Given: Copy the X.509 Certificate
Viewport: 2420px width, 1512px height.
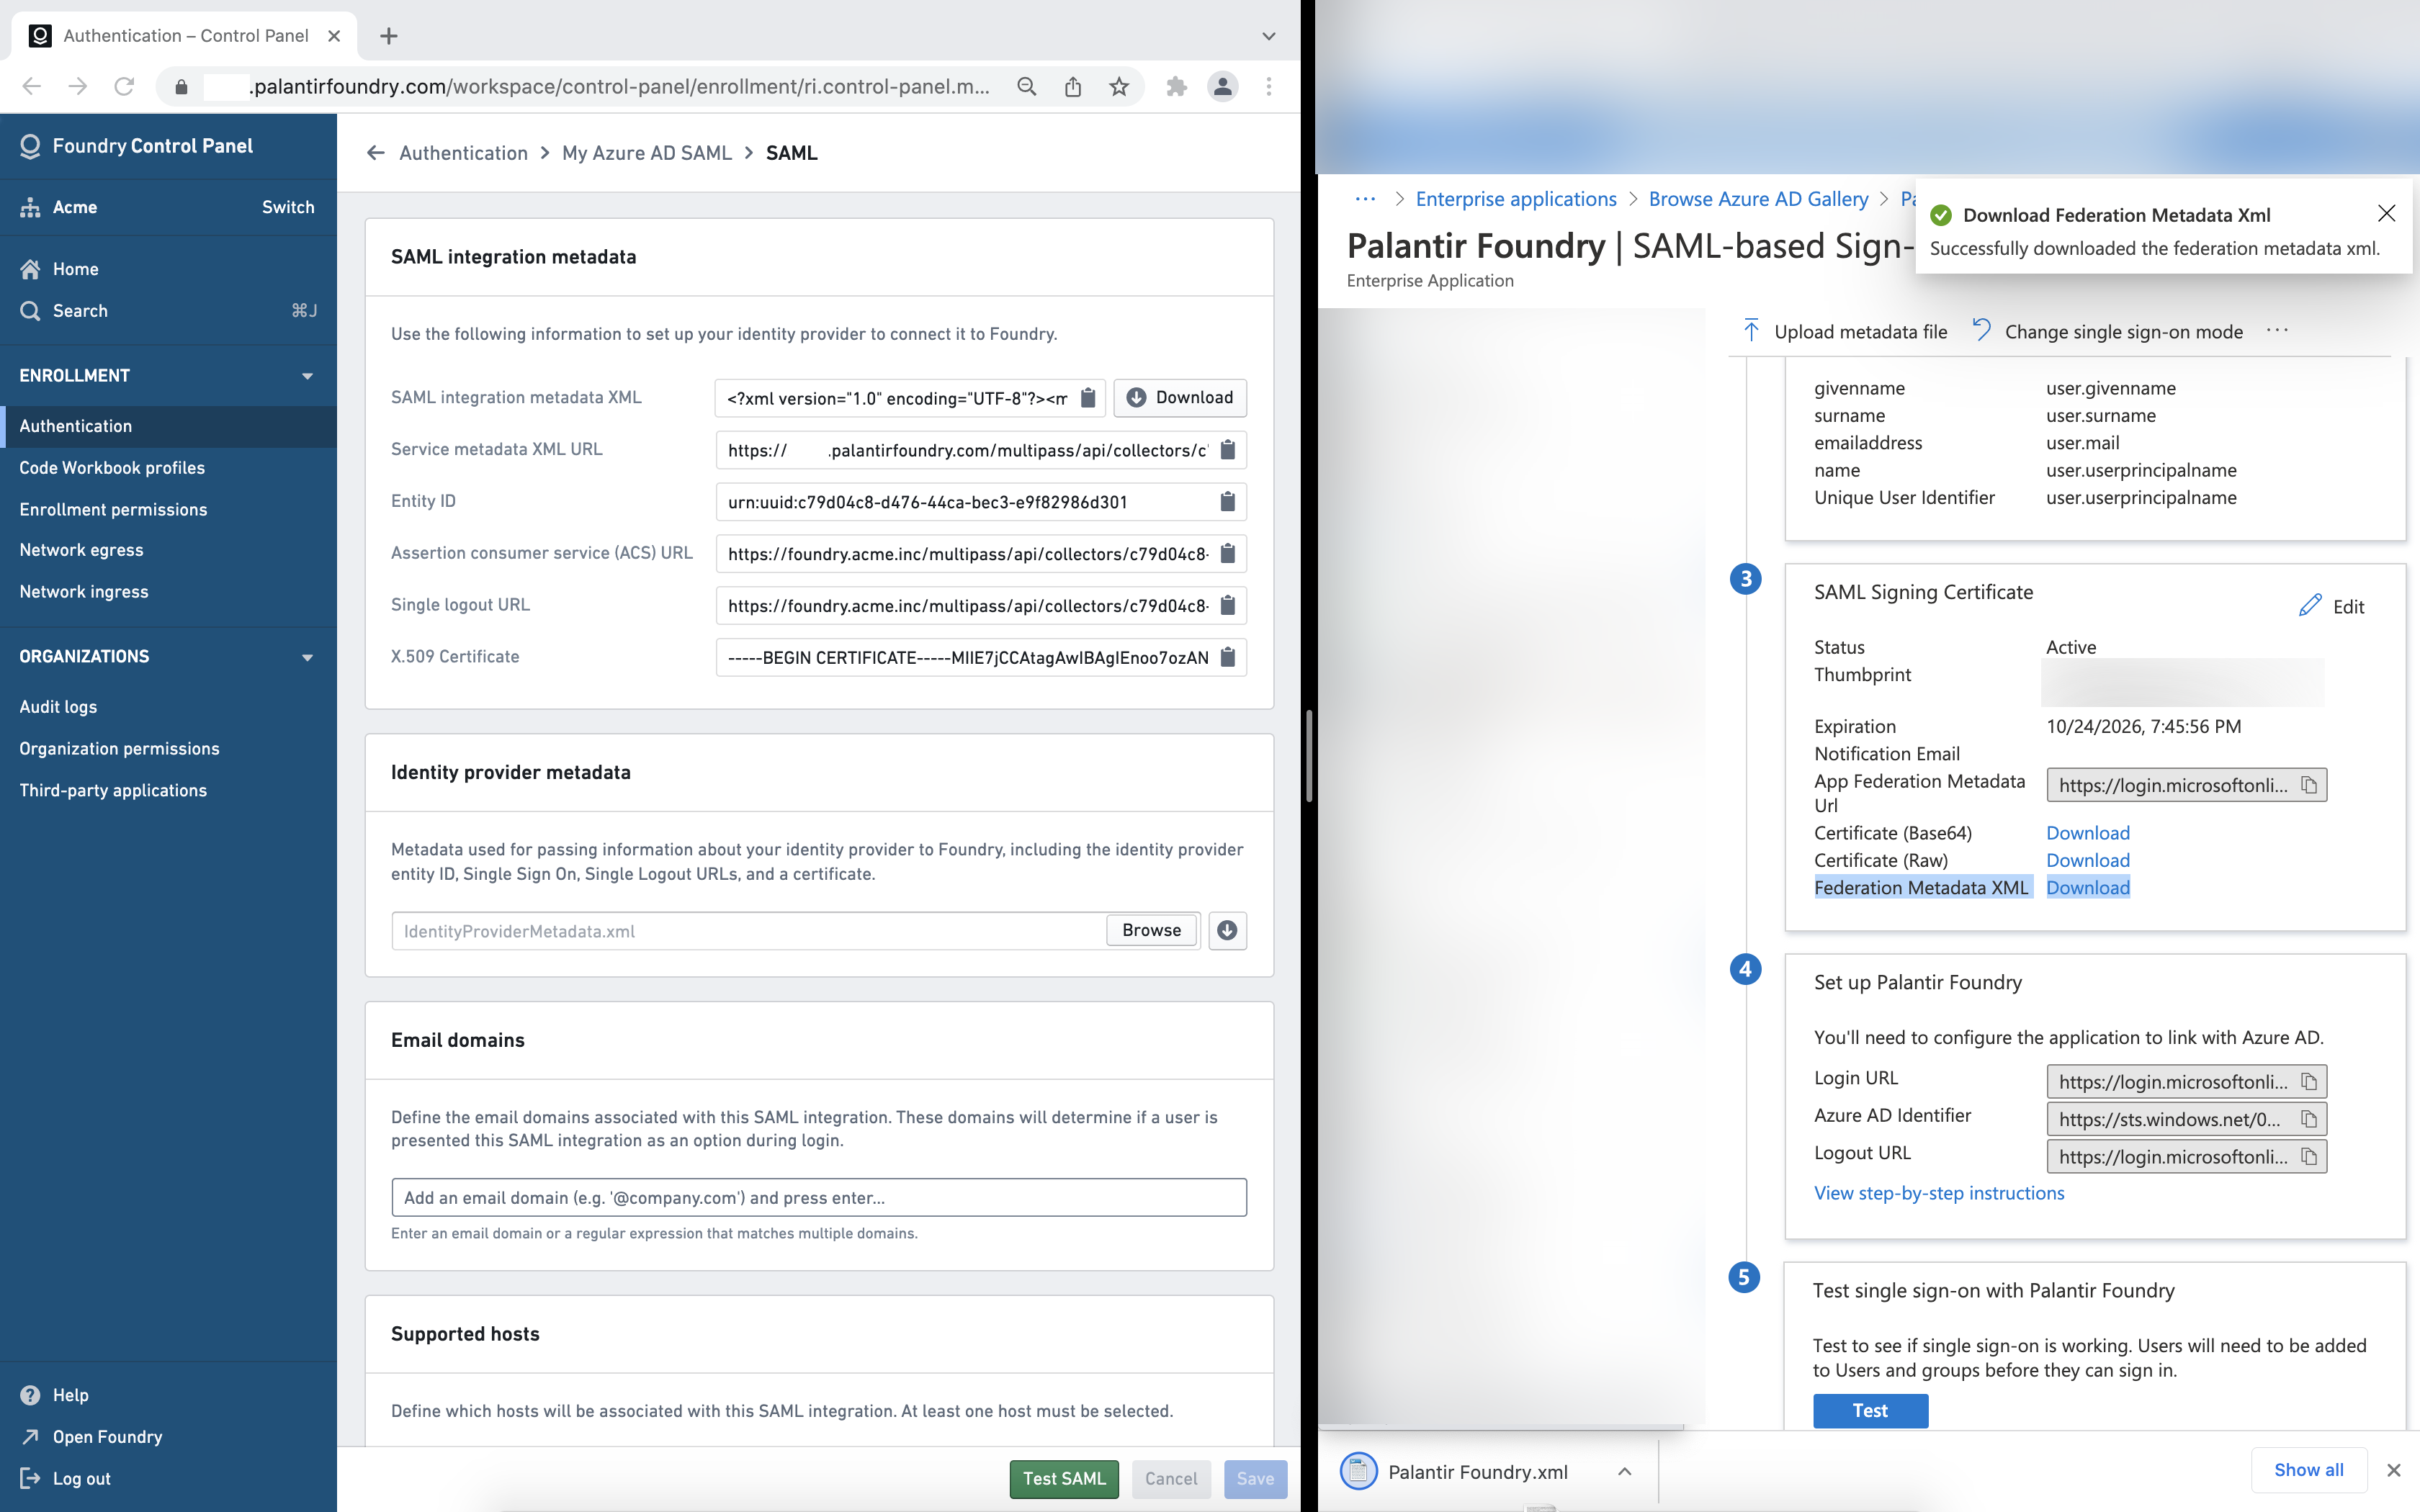Looking at the screenshot, I should 1228,657.
